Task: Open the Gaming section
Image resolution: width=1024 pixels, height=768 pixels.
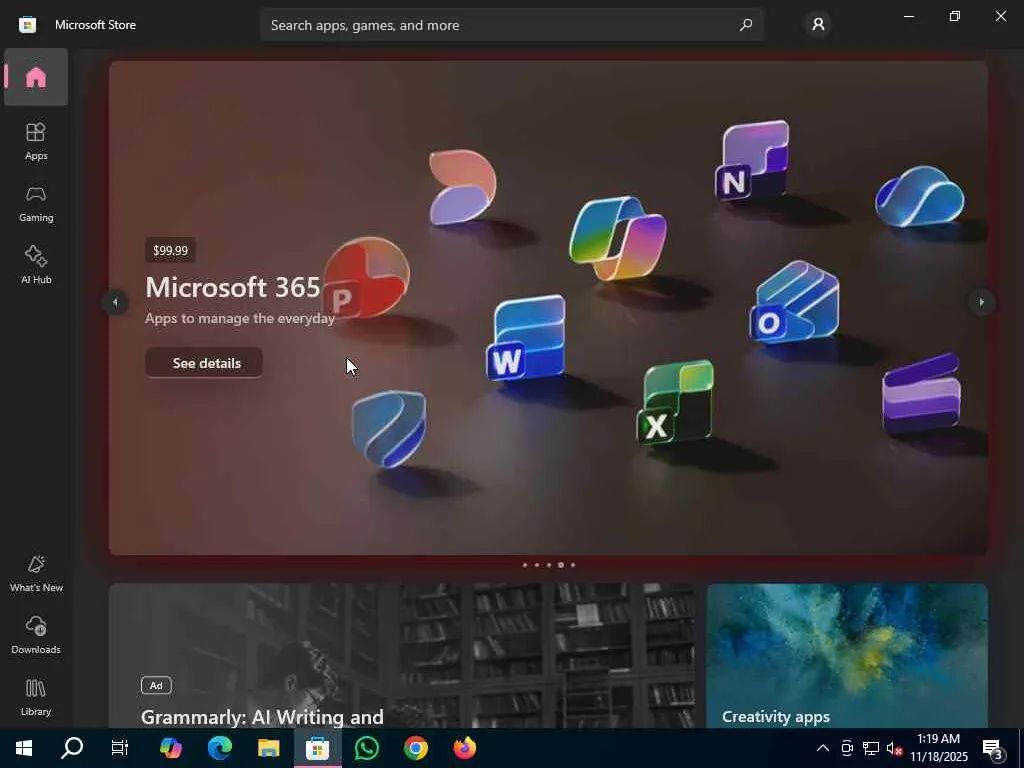Action: [x=36, y=204]
